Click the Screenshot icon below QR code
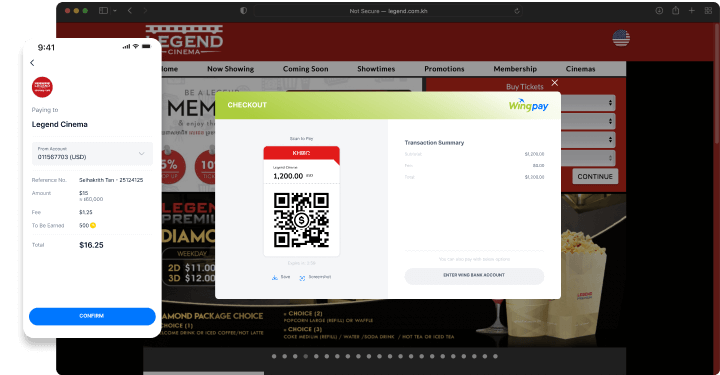This screenshot has width=720, height=375. [302, 278]
